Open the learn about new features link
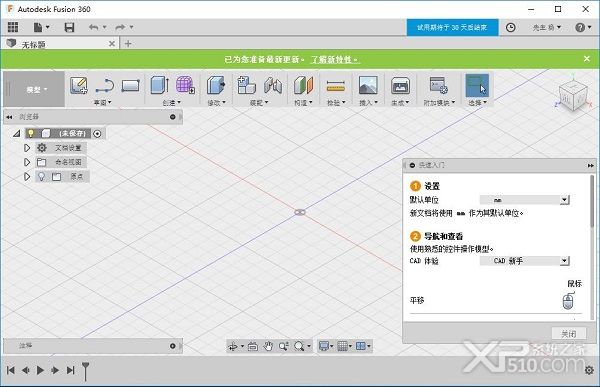The width and height of the screenshot is (600, 387). coord(335,60)
